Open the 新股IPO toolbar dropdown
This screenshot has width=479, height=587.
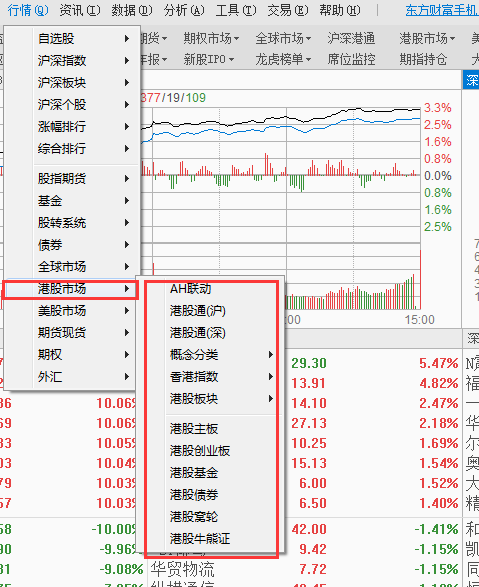(x=209, y=59)
